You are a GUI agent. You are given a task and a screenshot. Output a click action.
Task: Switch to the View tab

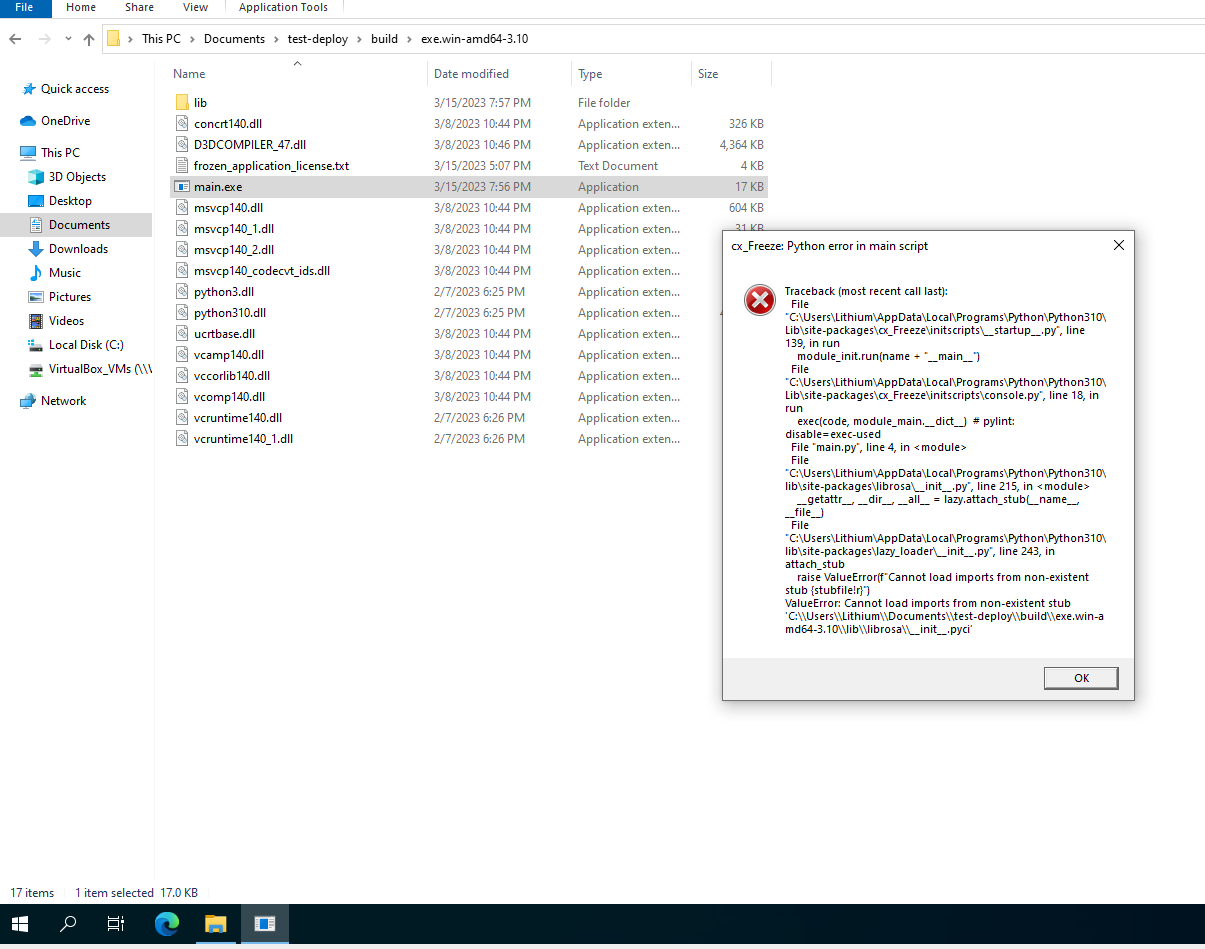pyautogui.click(x=195, y=8)
